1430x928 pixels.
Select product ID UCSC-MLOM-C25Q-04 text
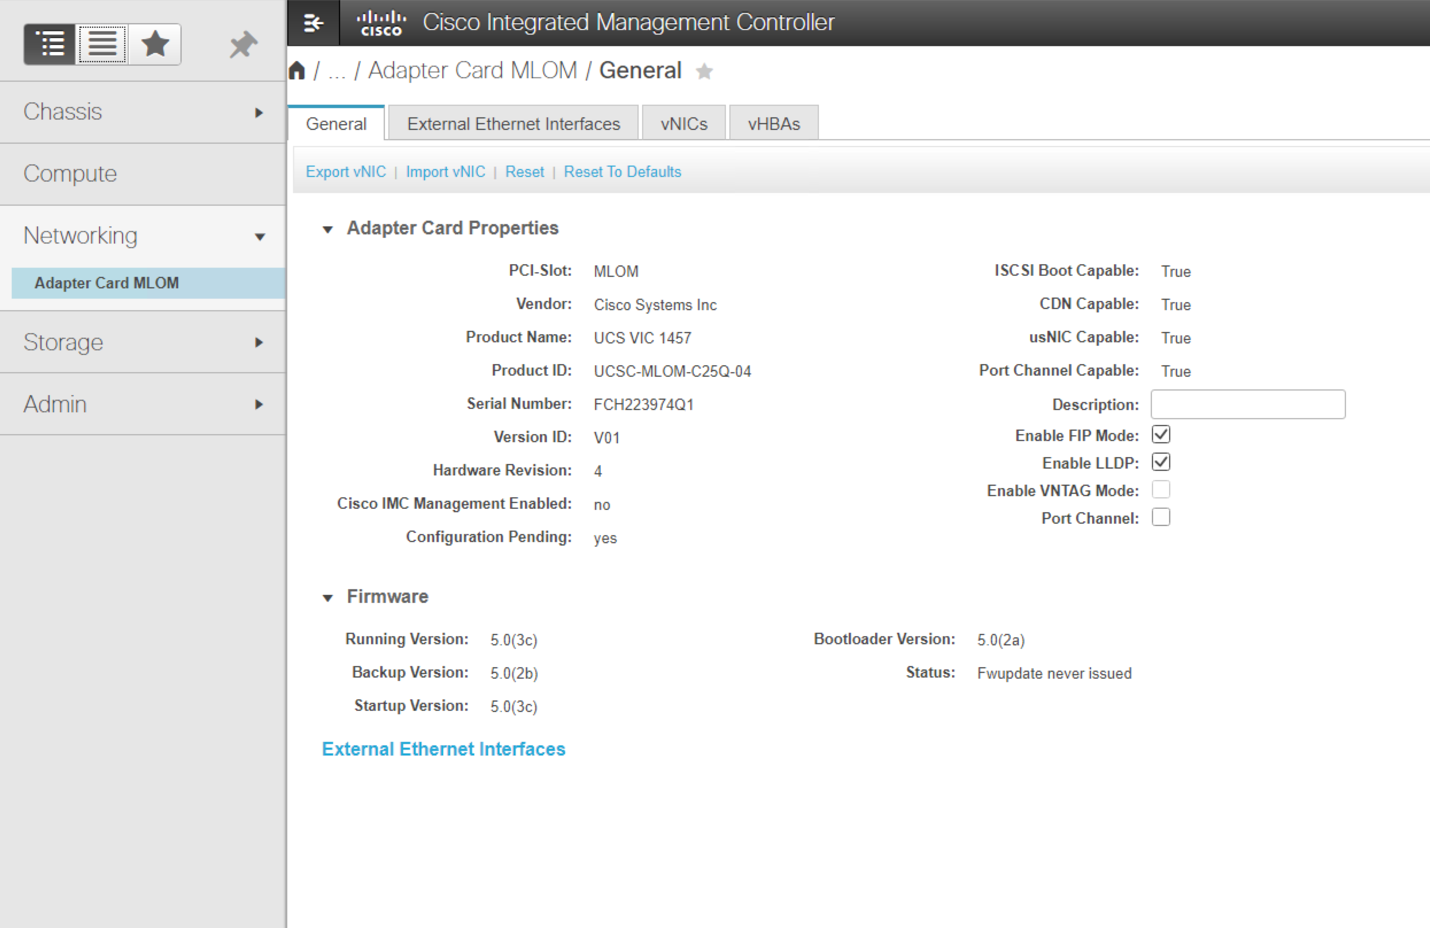(x=673, y=372)
